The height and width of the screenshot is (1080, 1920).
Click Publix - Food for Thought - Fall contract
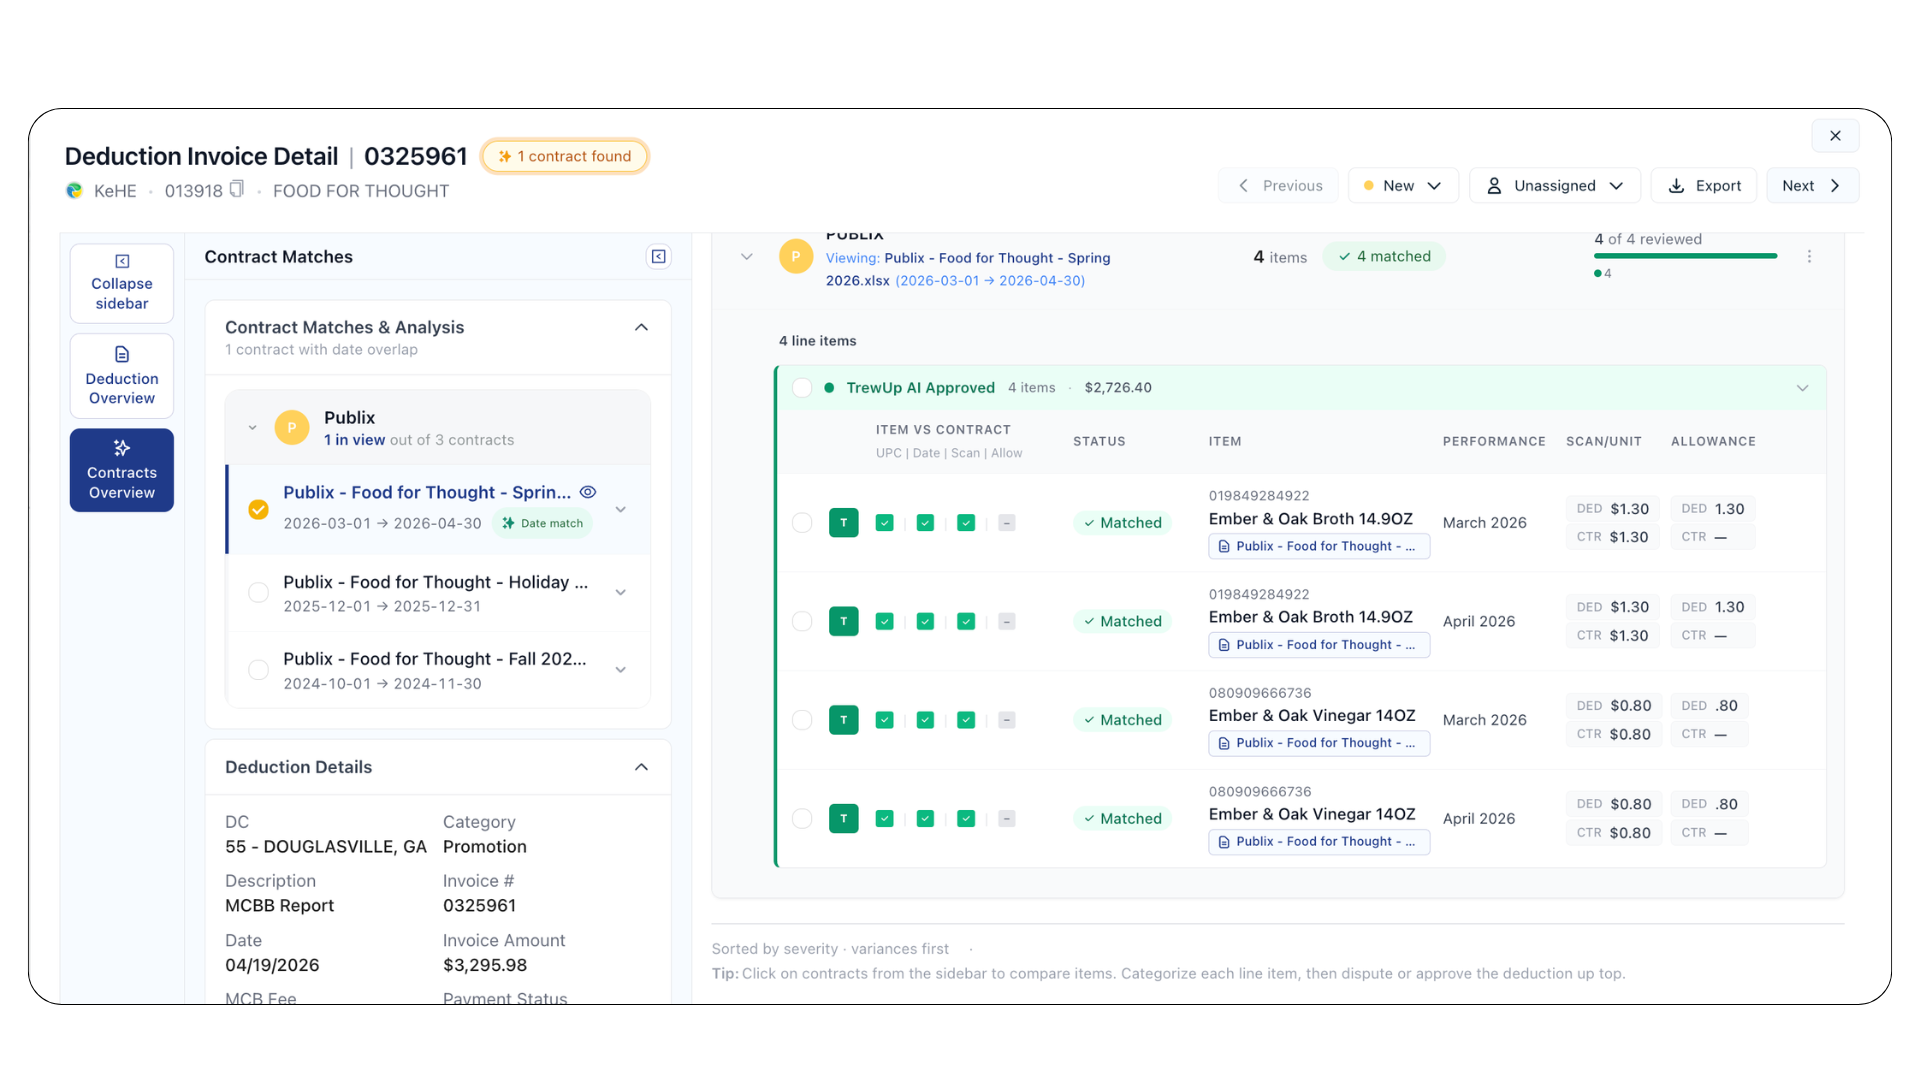click(x=435, y=659)
